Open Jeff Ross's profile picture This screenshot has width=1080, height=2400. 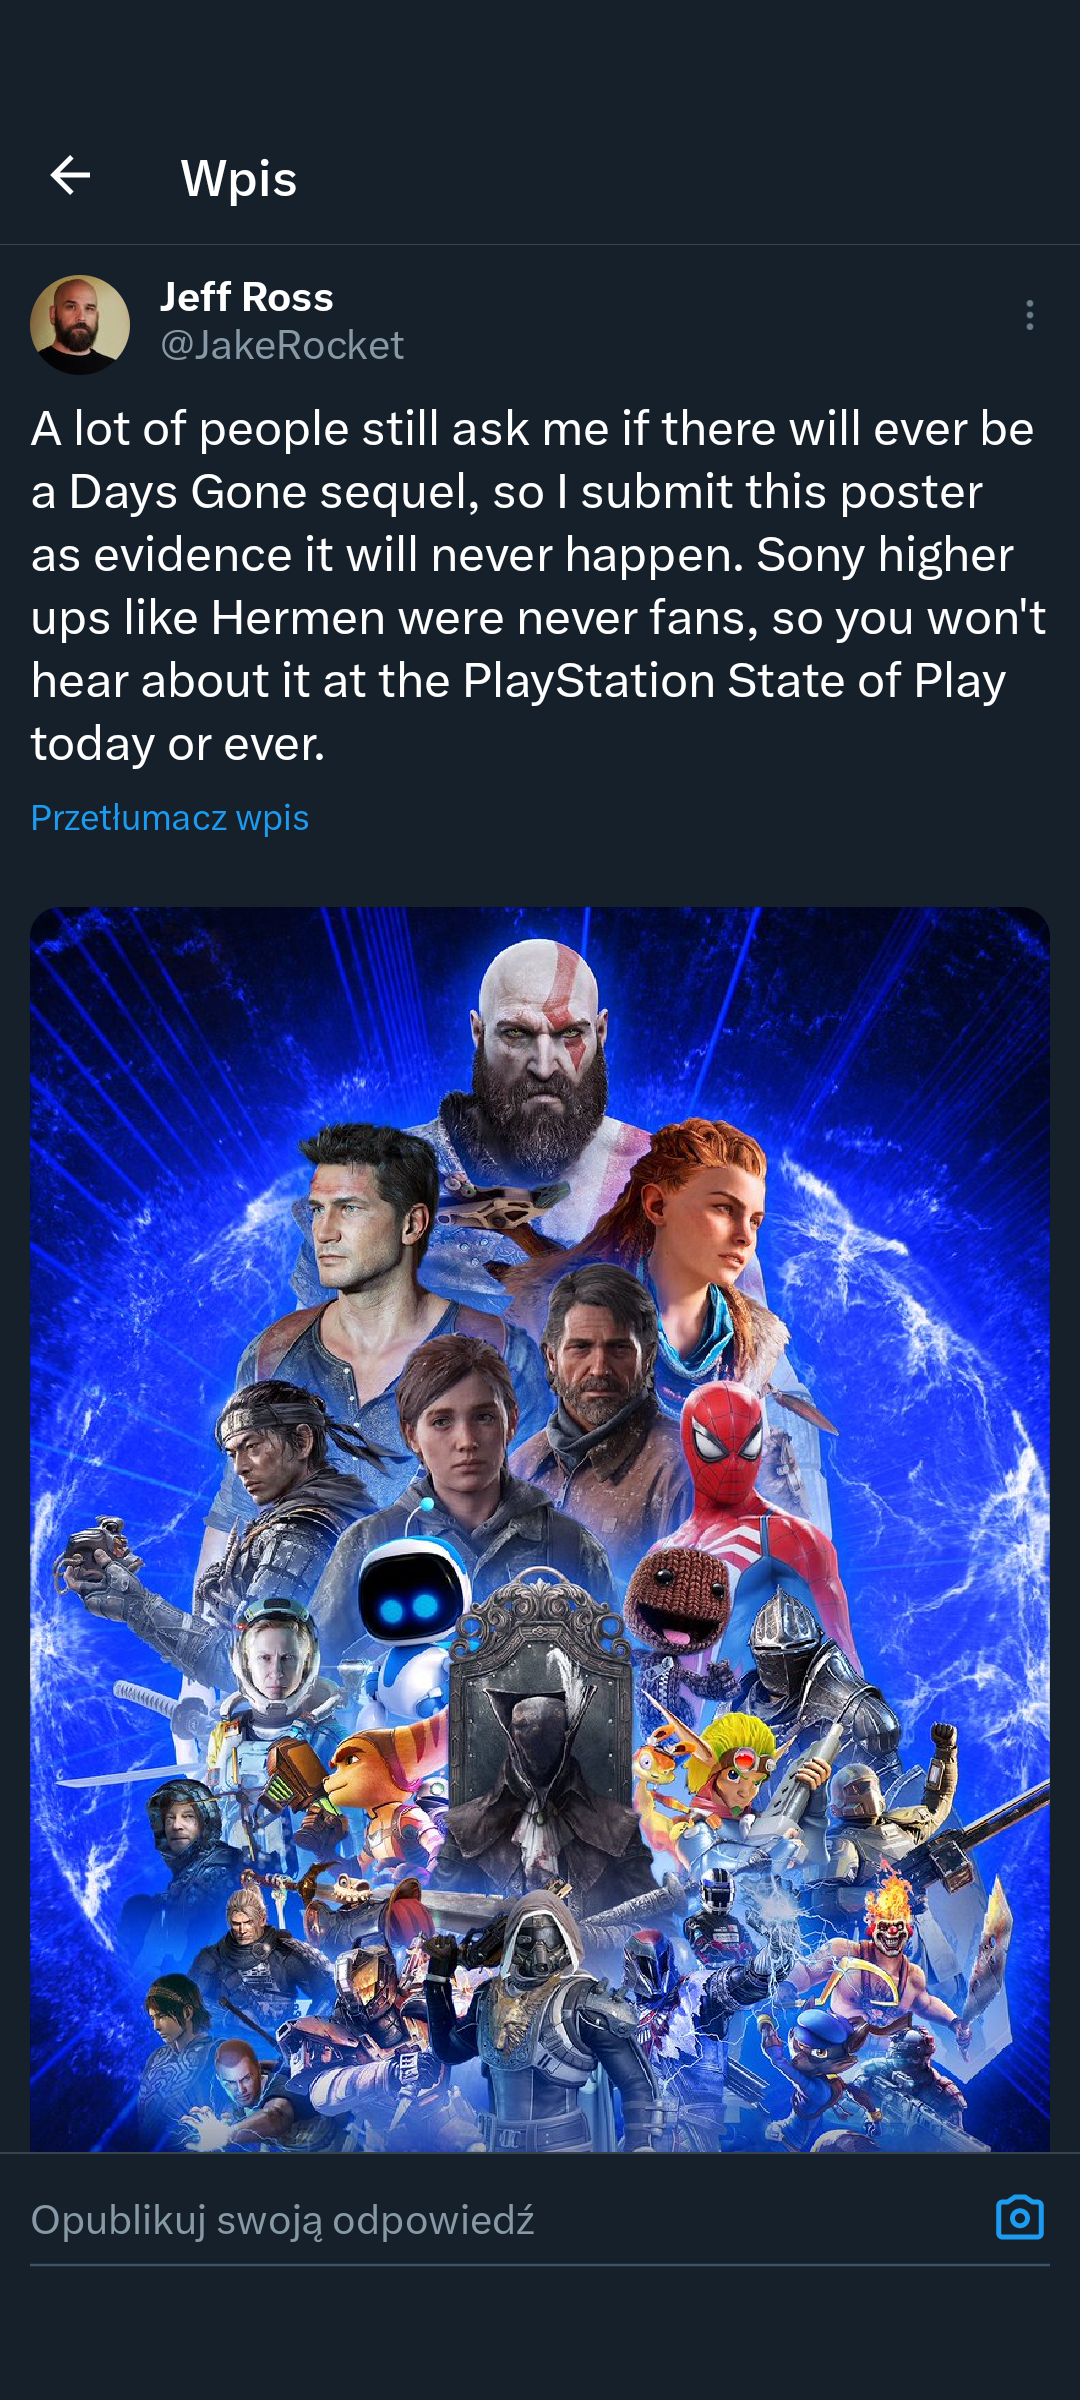pyautogui.click(x=80, y=325)
